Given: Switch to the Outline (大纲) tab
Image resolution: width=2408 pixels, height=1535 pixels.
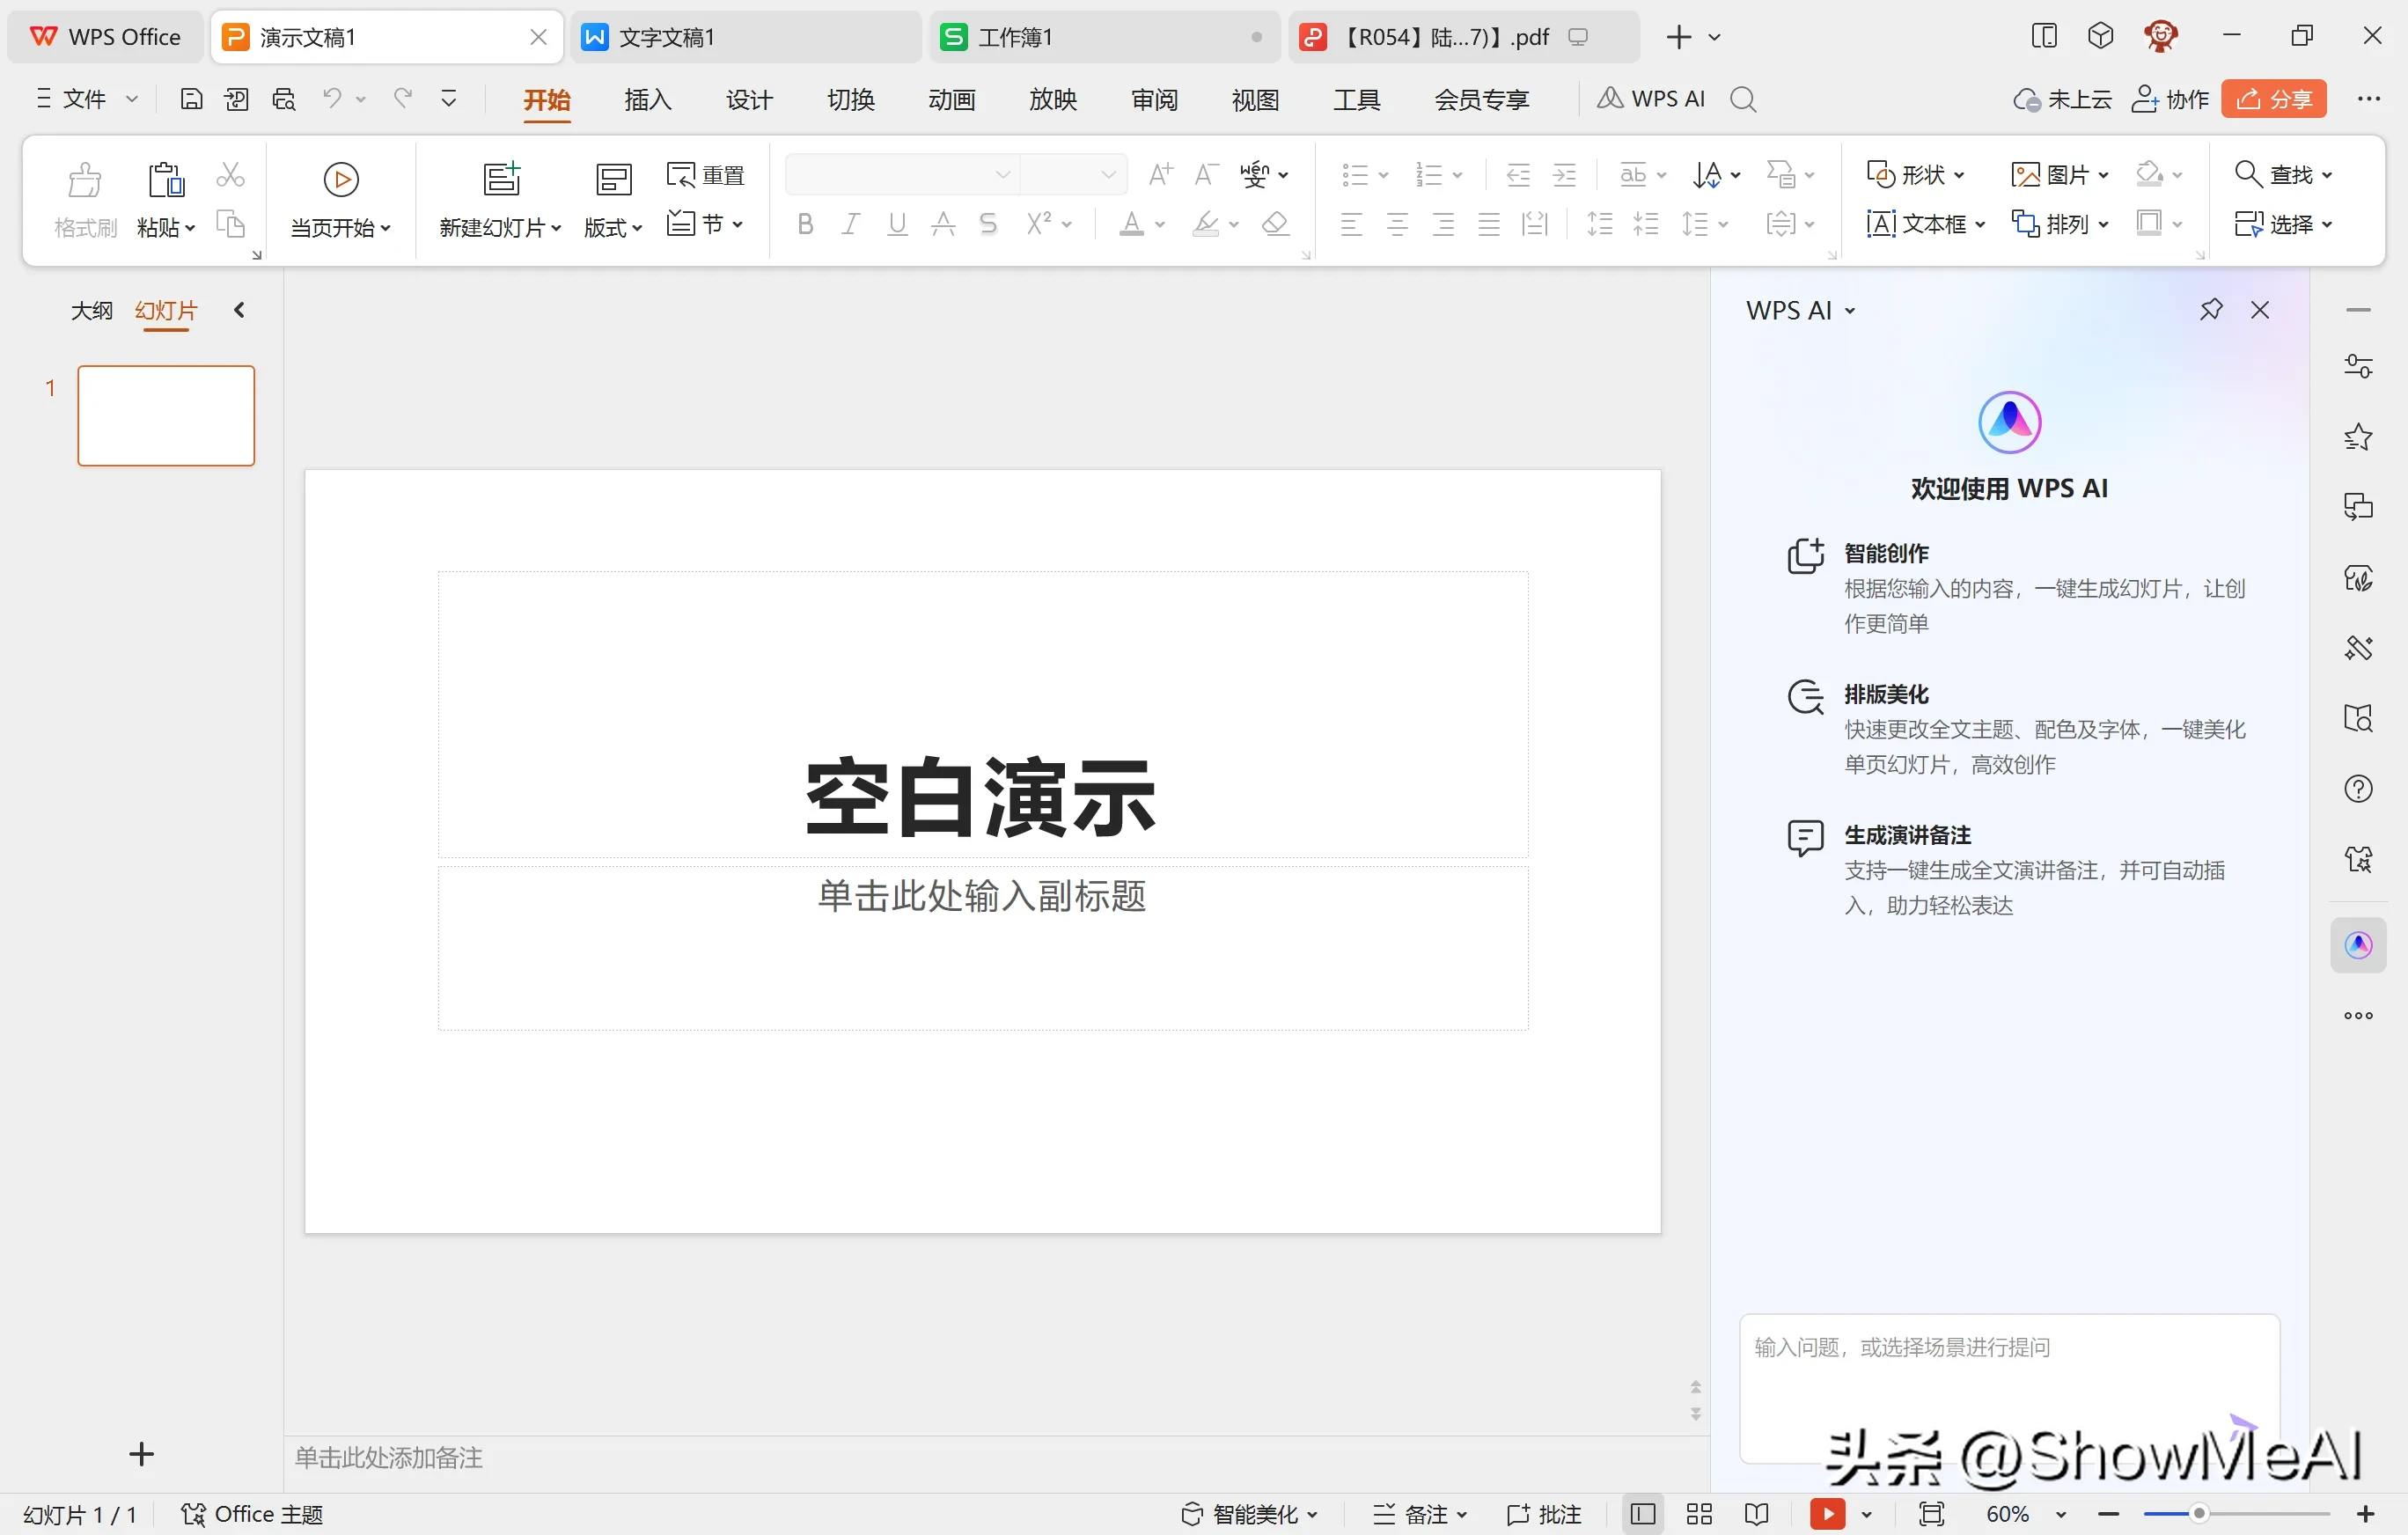Looking at the screenshot, I should click(x=91, y=310).
